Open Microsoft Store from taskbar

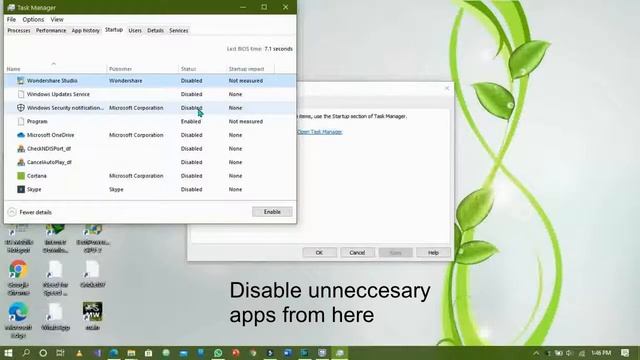click(x=149, y=353)
